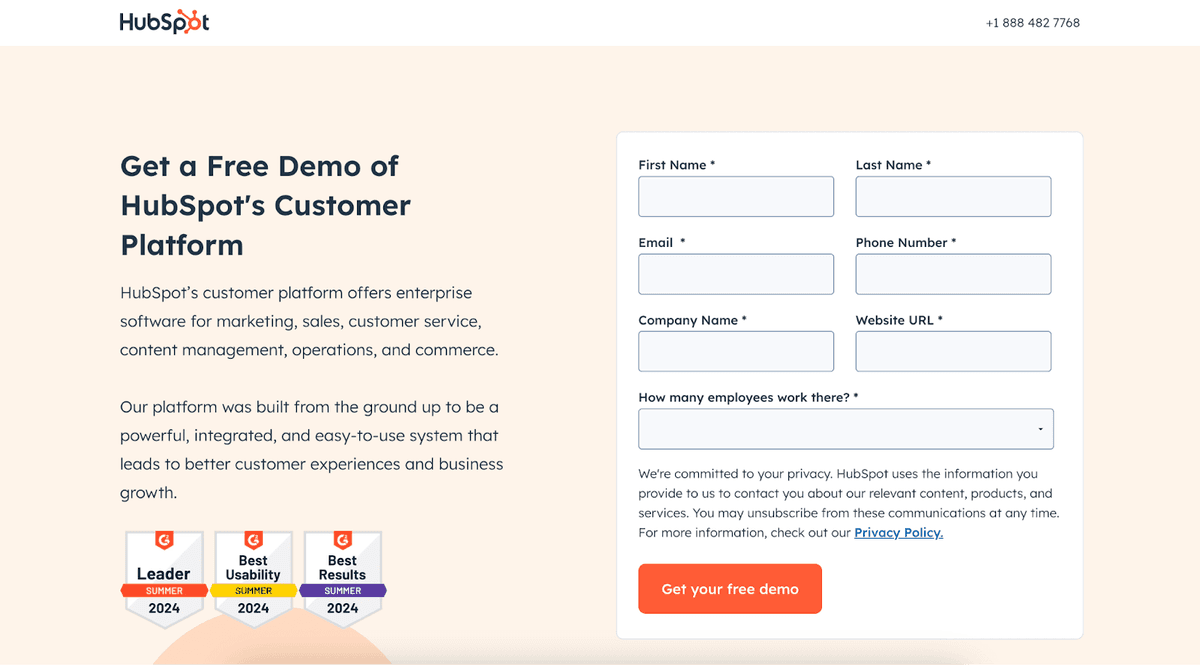
Task: Click the First Name field label
Action: click(x=676, y=165)
